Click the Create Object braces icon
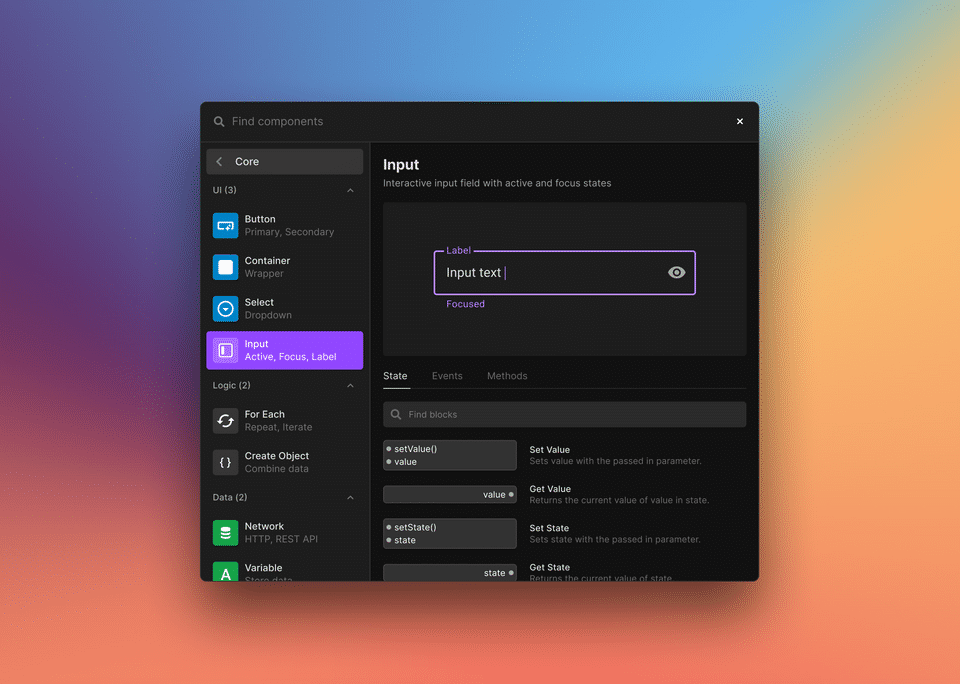 pos(225,462)
